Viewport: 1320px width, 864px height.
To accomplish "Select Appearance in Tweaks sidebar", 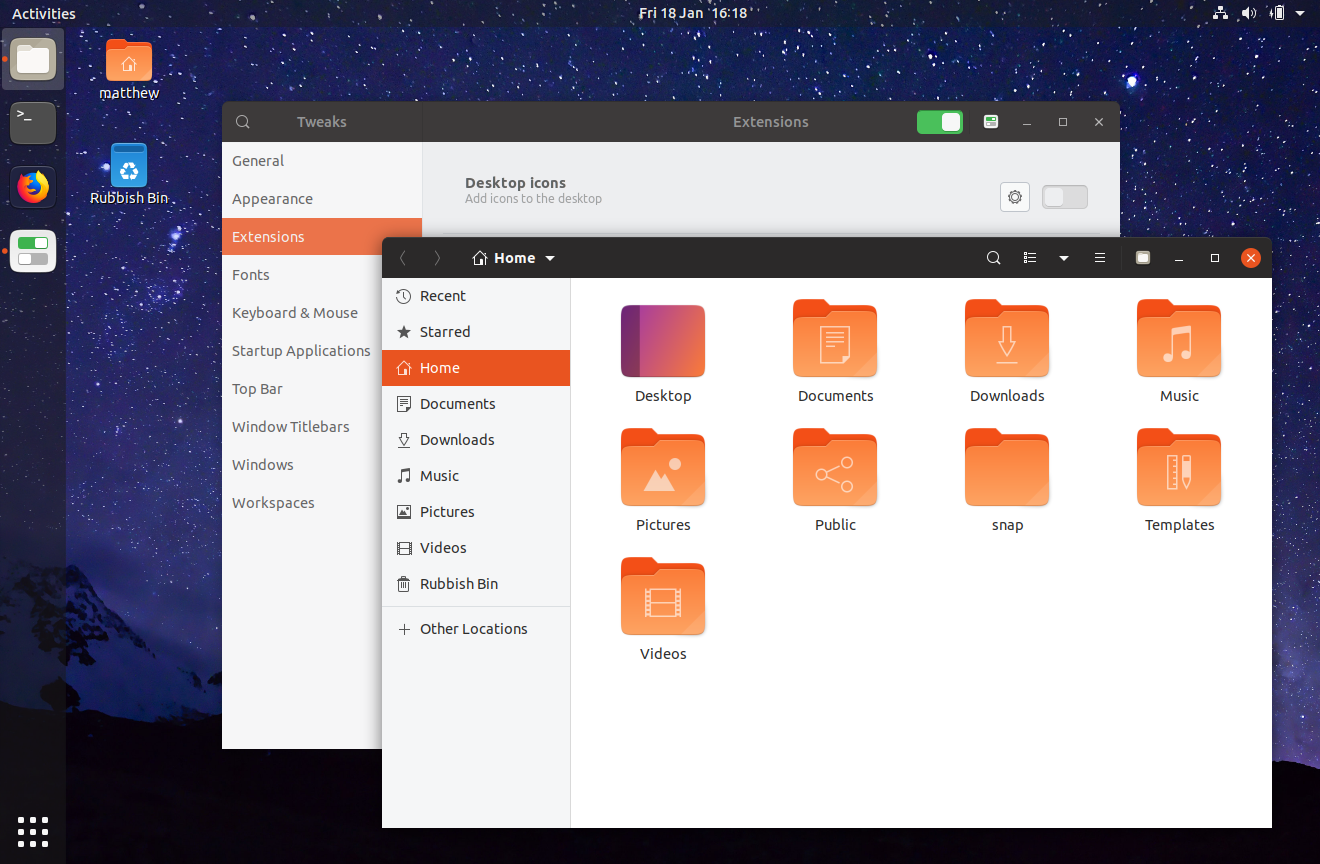I will tap(272, 199).
